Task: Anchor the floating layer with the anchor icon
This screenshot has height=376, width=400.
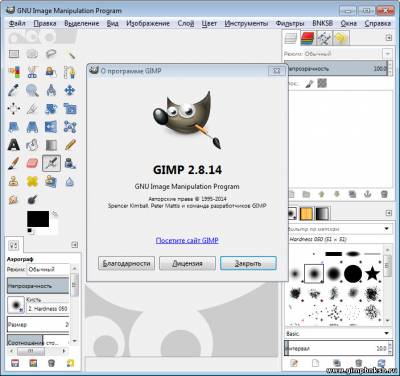Action: click(368, 194)
